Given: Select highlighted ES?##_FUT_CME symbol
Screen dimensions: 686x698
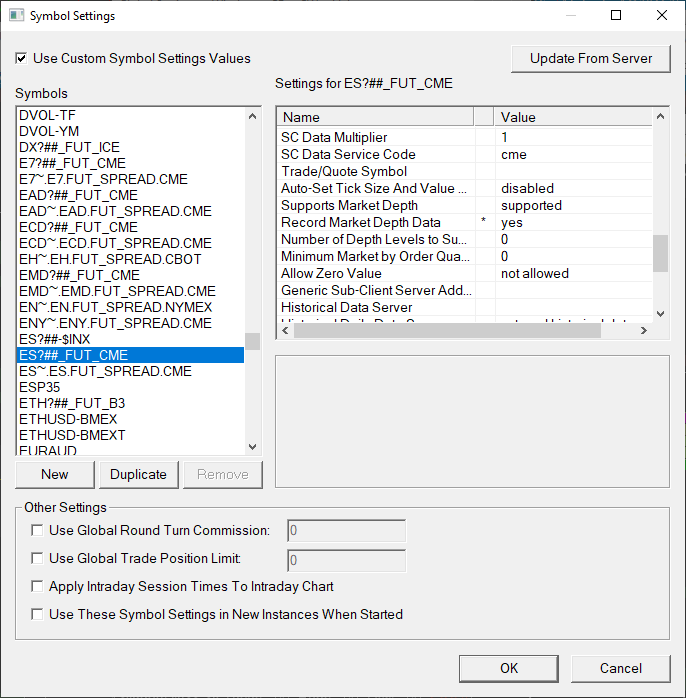Looking at the screenshot, I should (x=130, y=355).
